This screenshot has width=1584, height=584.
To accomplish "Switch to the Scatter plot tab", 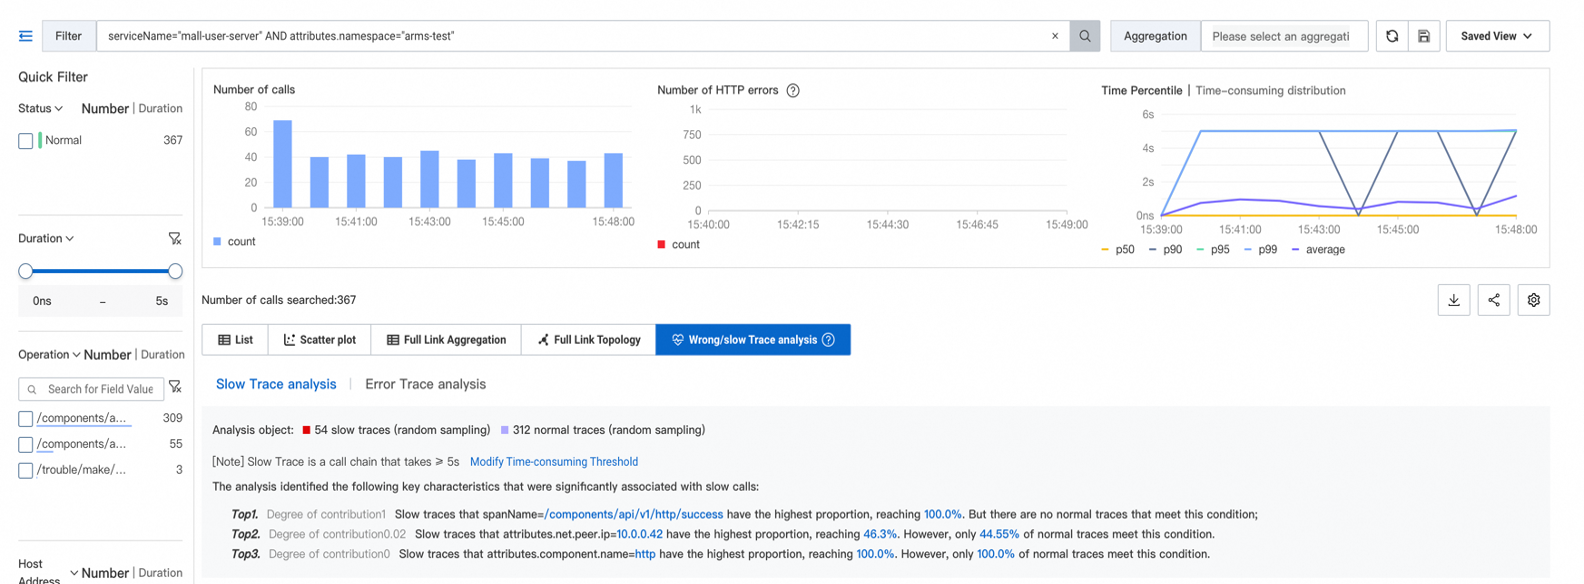I will tap(319, 340).
